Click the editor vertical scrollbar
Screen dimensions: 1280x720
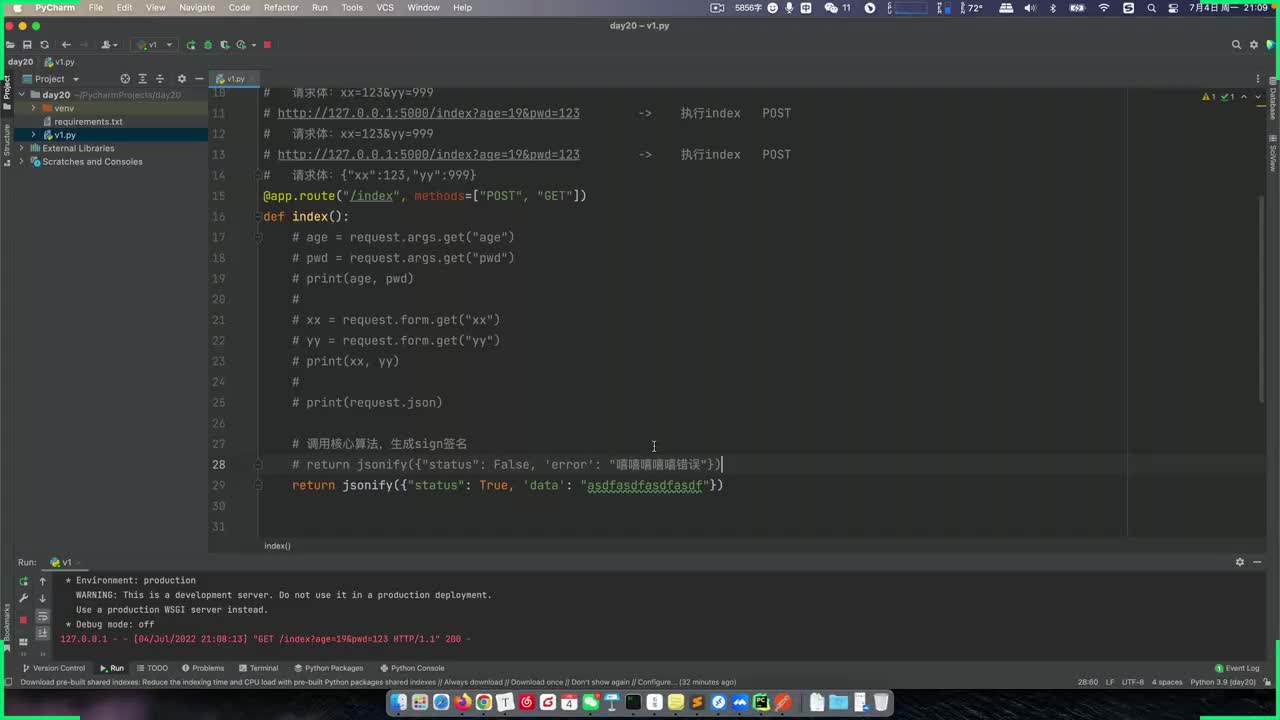1262,300
